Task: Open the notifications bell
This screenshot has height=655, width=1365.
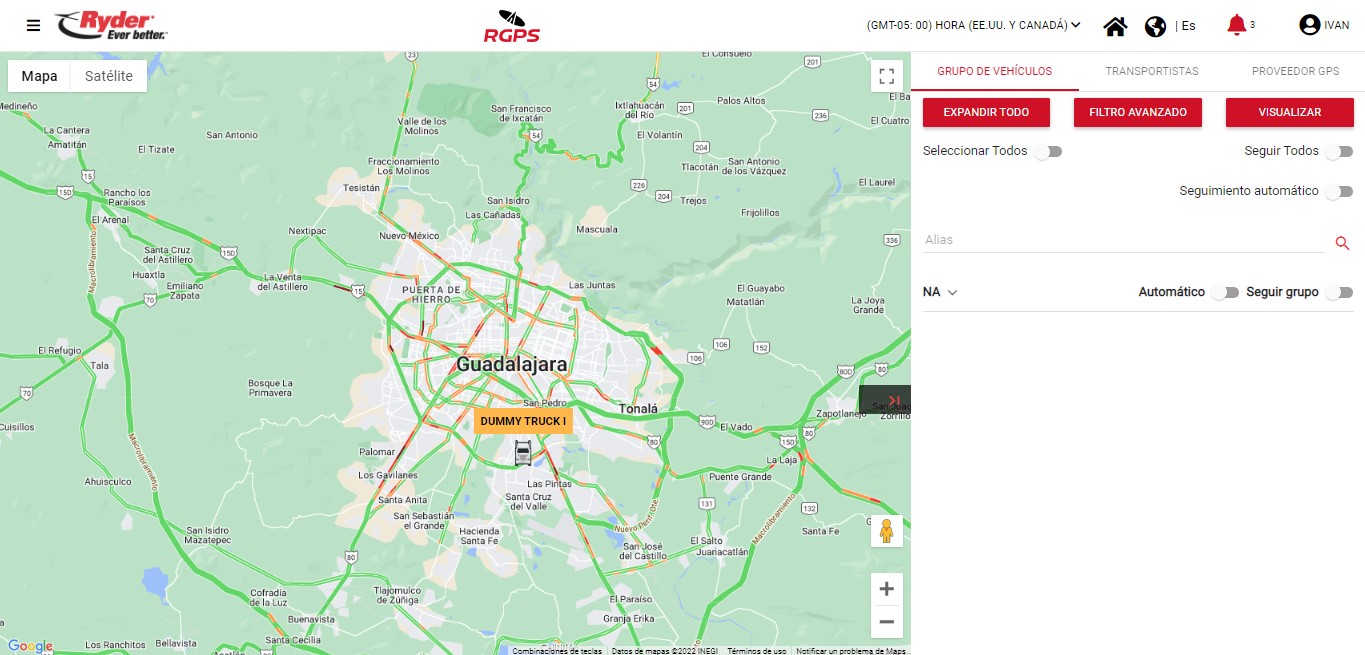Action: click(1237, 26)
